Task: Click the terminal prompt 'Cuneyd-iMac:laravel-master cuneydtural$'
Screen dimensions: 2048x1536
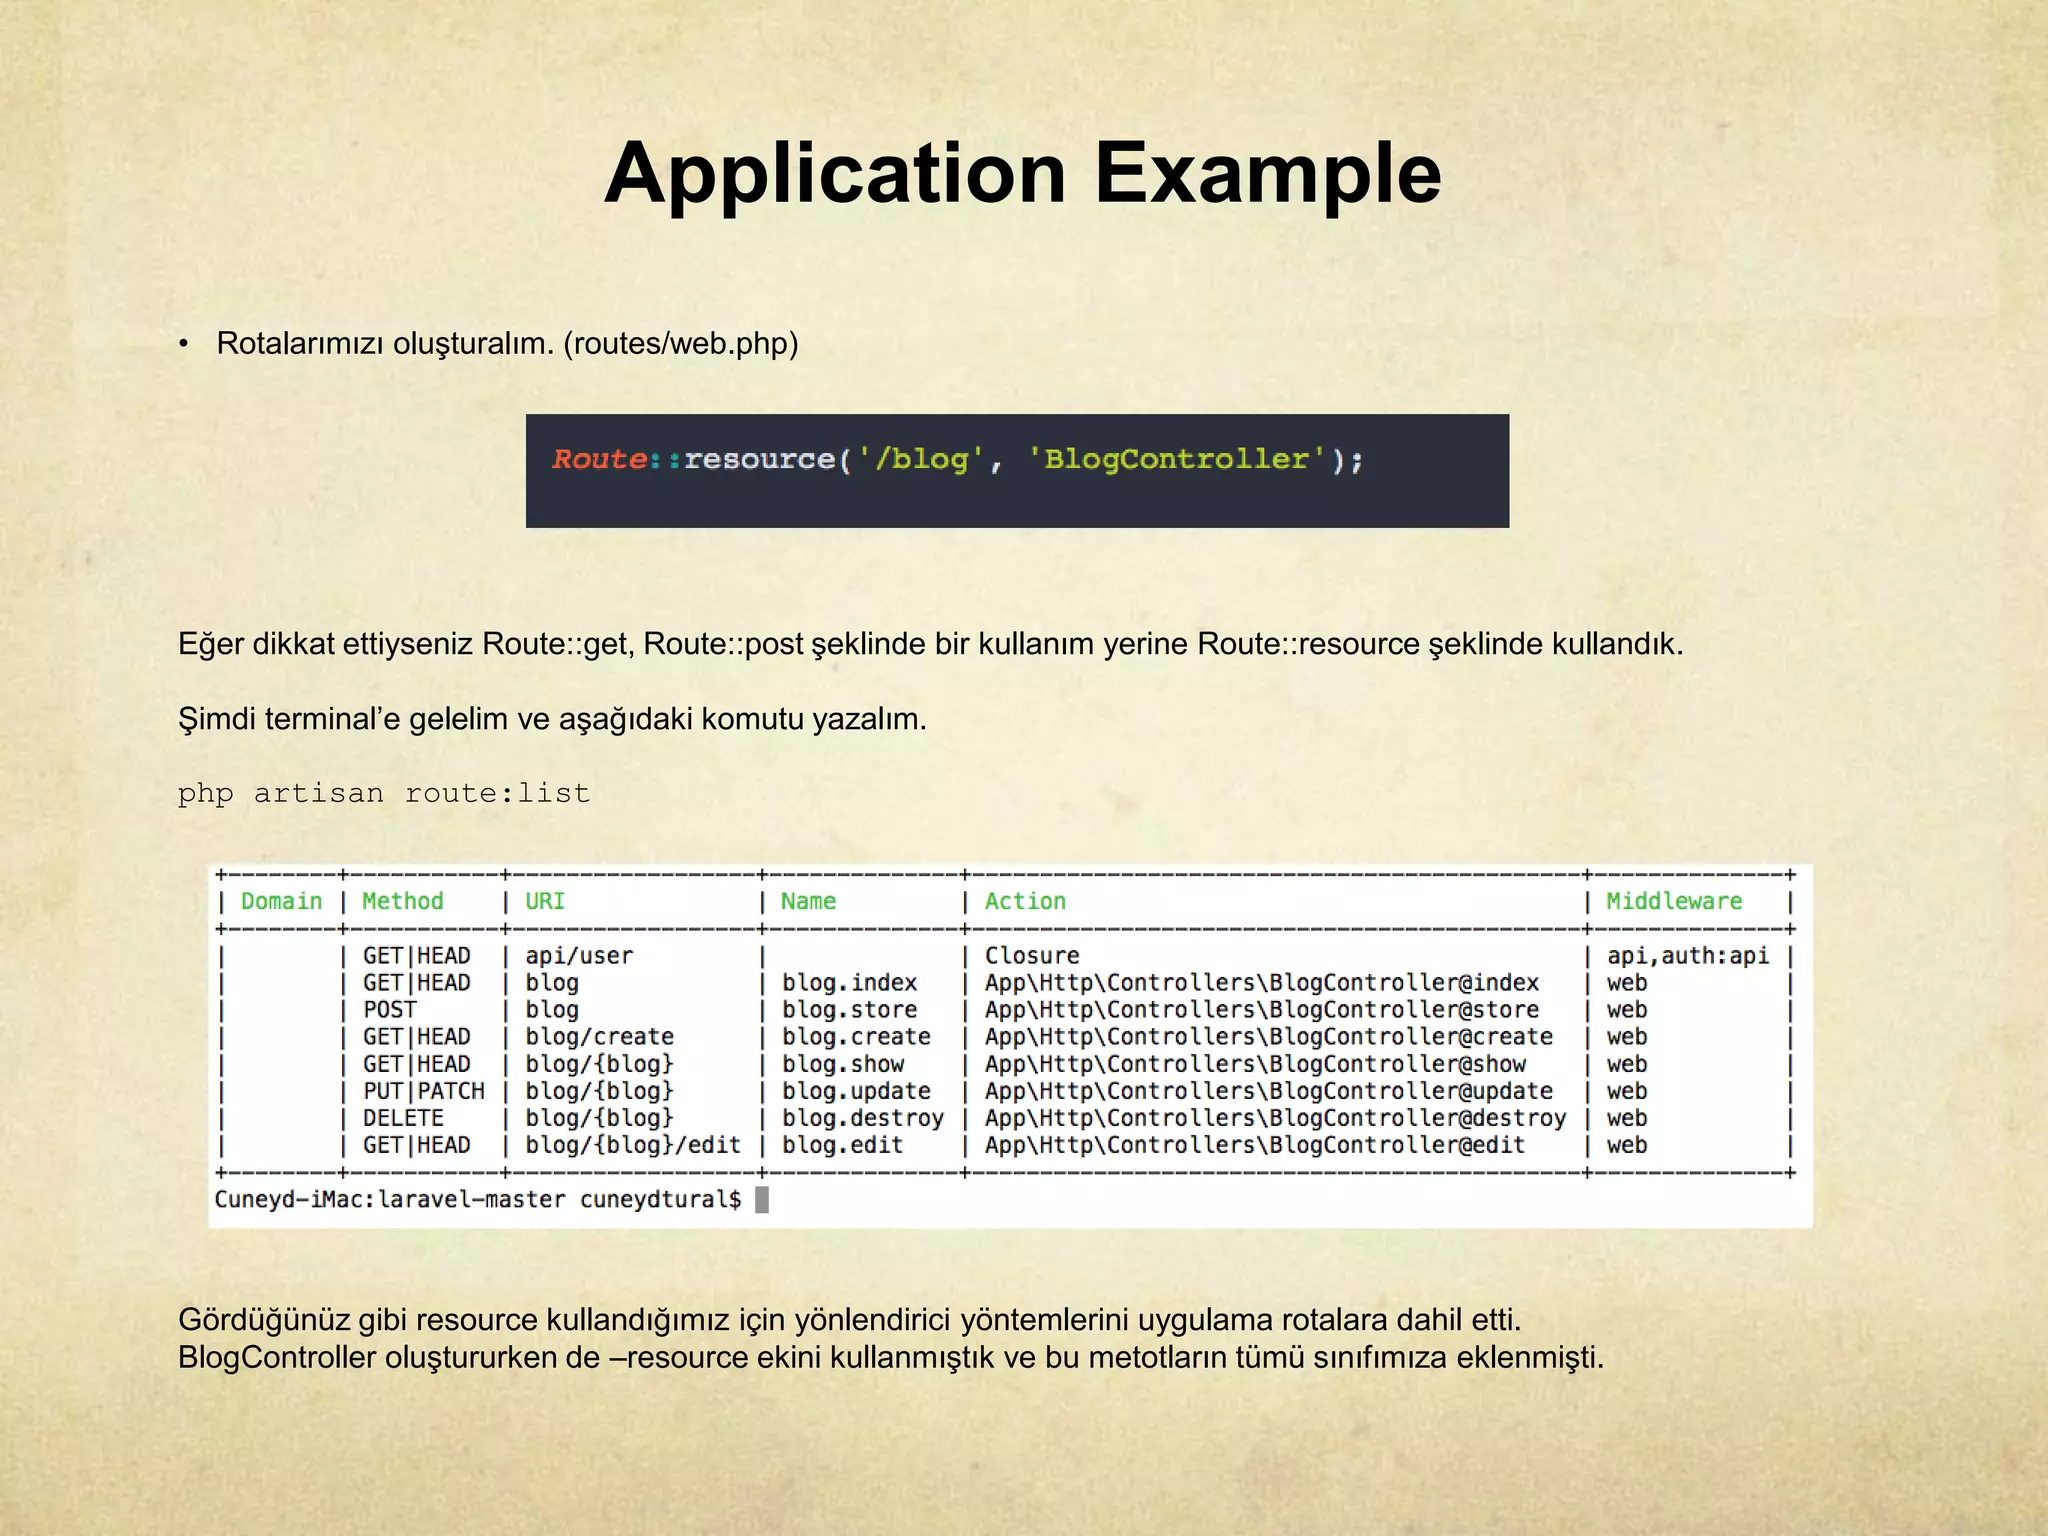Action: [478, 1199]
